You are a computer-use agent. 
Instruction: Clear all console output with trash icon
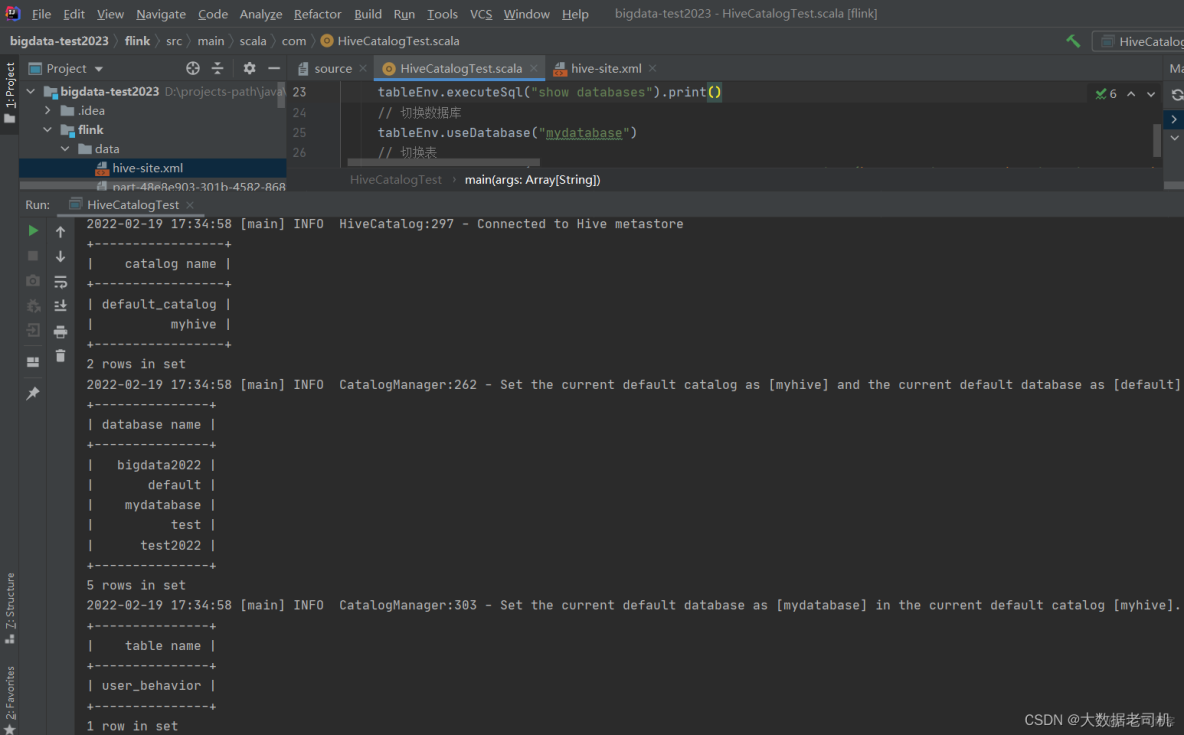click(60, 356)
